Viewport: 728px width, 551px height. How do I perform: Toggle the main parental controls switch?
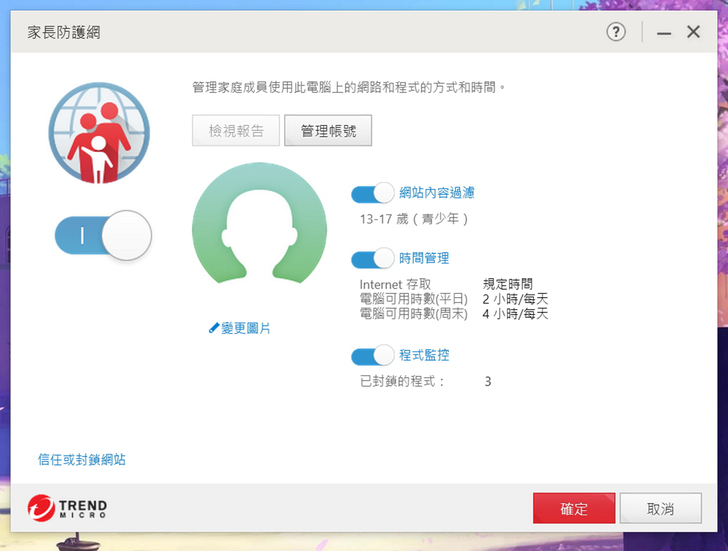[103, 237]
